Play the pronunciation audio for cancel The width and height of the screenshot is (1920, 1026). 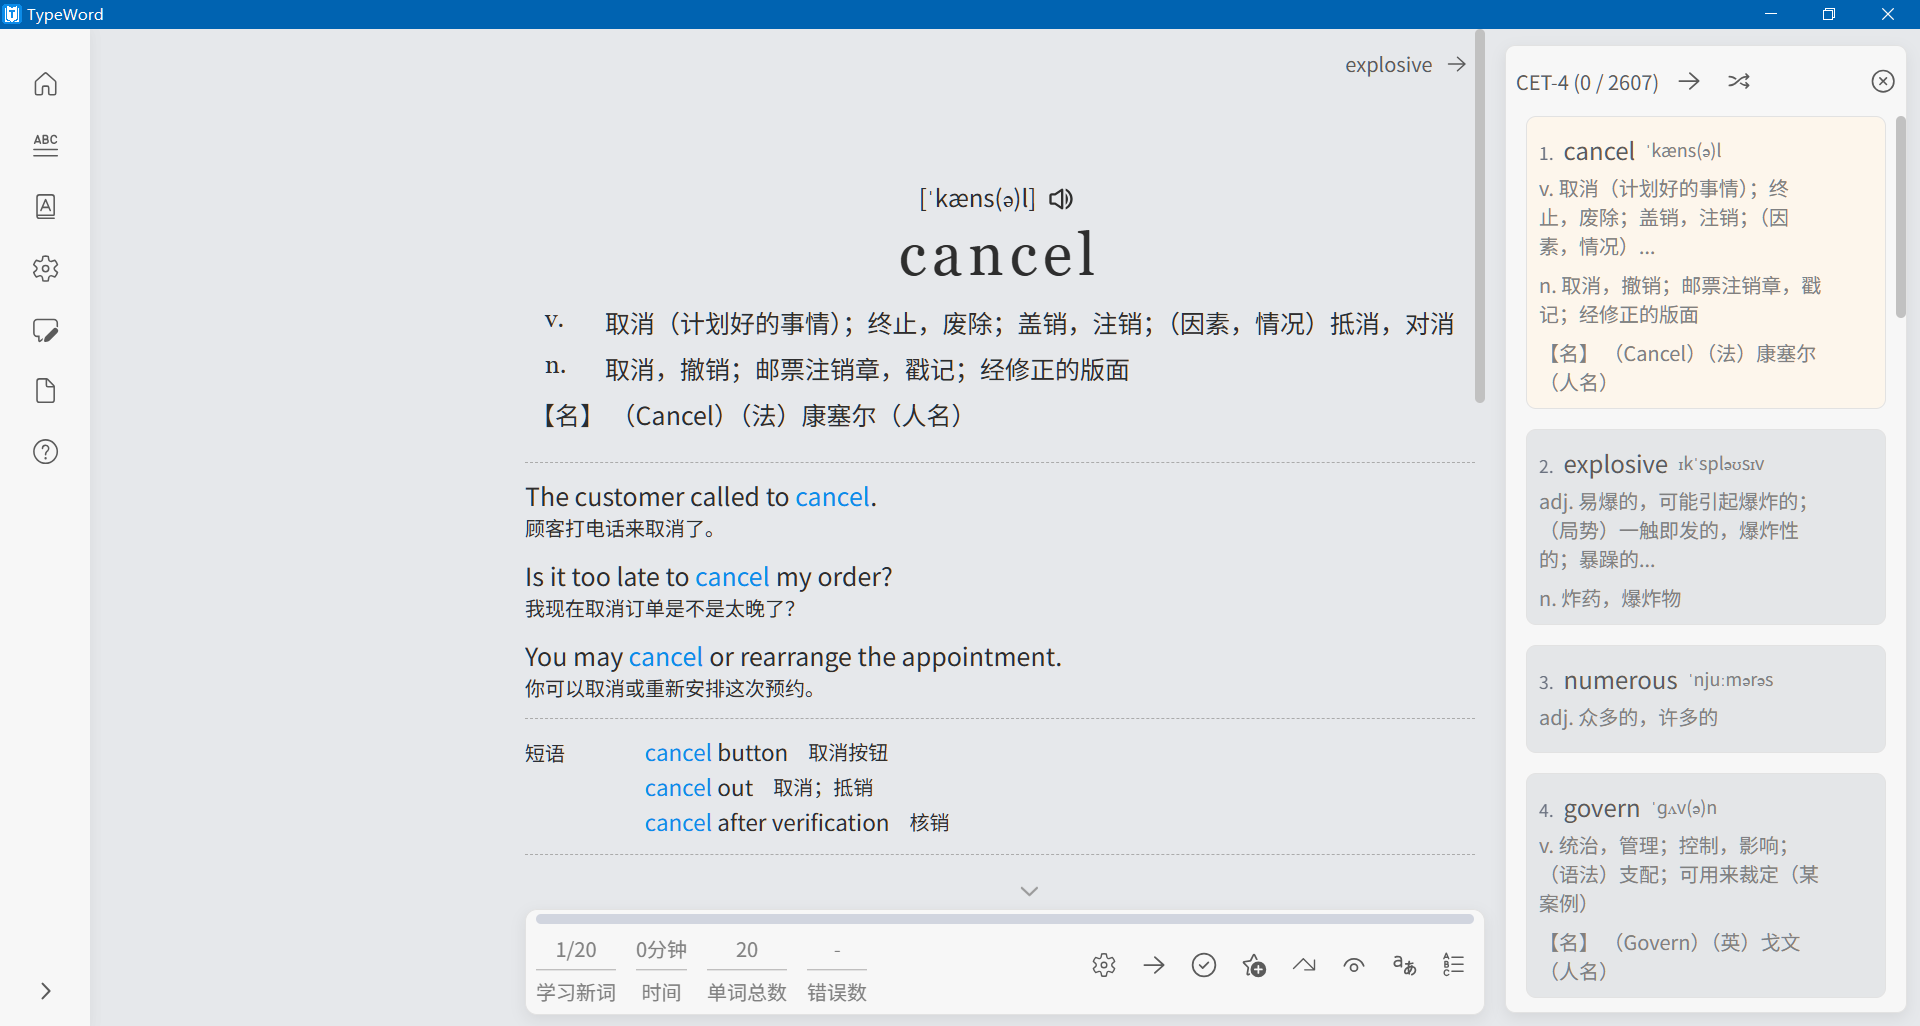(x=1061, y=199)
